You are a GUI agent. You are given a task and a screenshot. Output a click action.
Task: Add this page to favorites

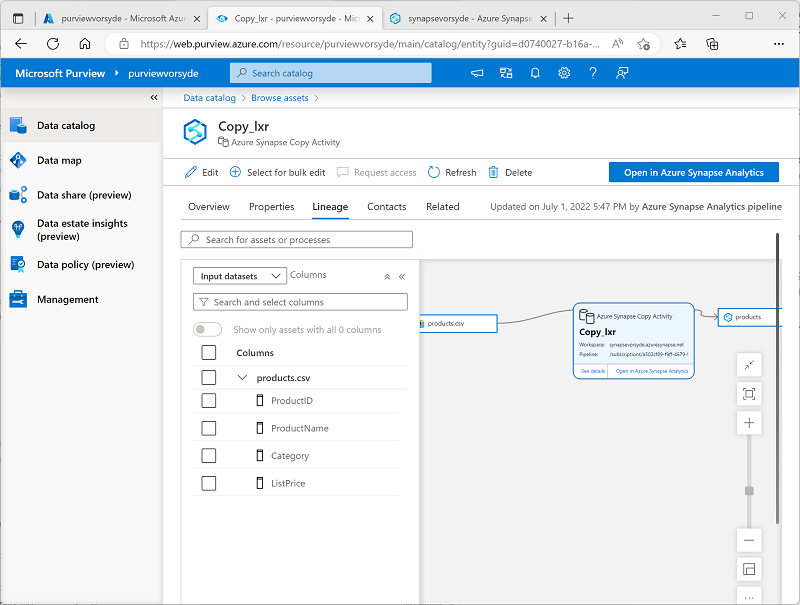click(x=643, y=44)
